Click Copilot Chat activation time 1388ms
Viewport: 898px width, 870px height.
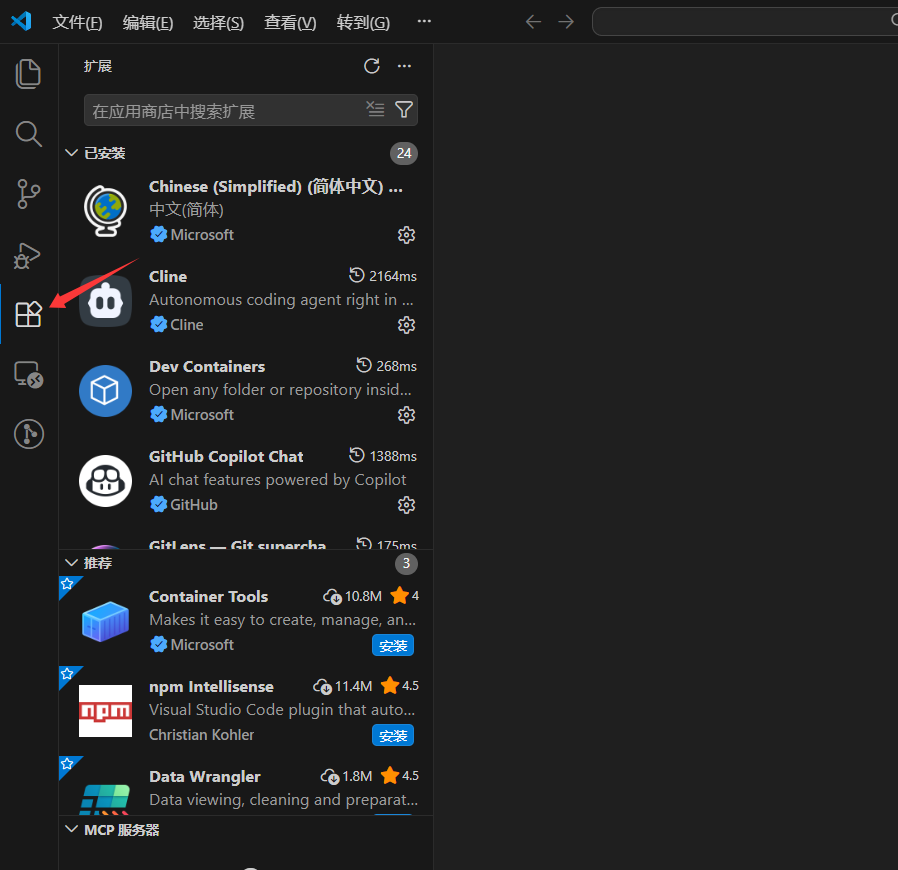click(x=383, y=456)
